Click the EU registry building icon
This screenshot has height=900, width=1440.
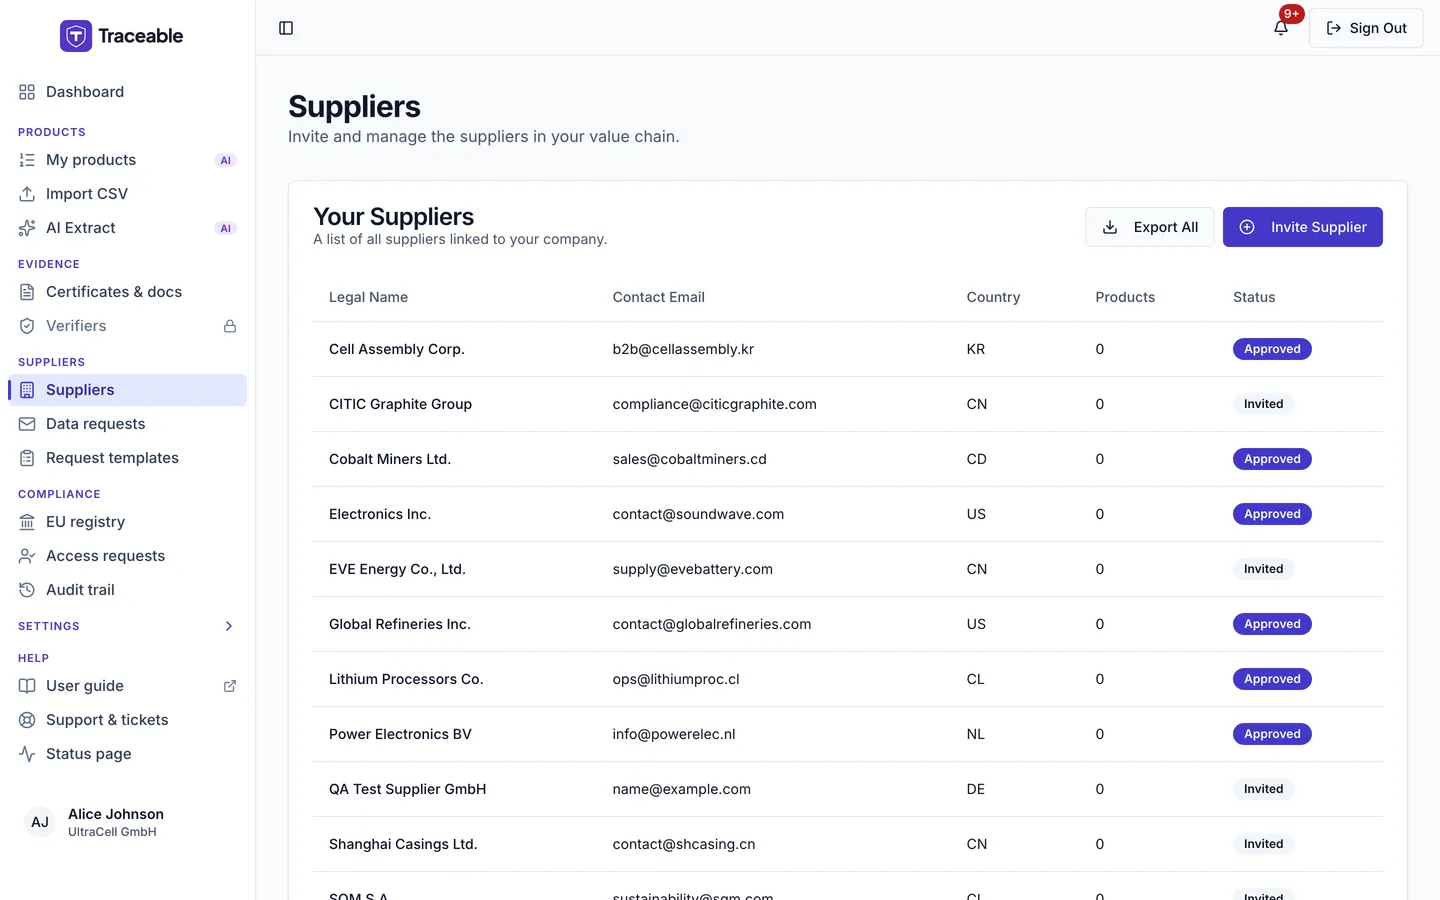click(x=27, y=522)
